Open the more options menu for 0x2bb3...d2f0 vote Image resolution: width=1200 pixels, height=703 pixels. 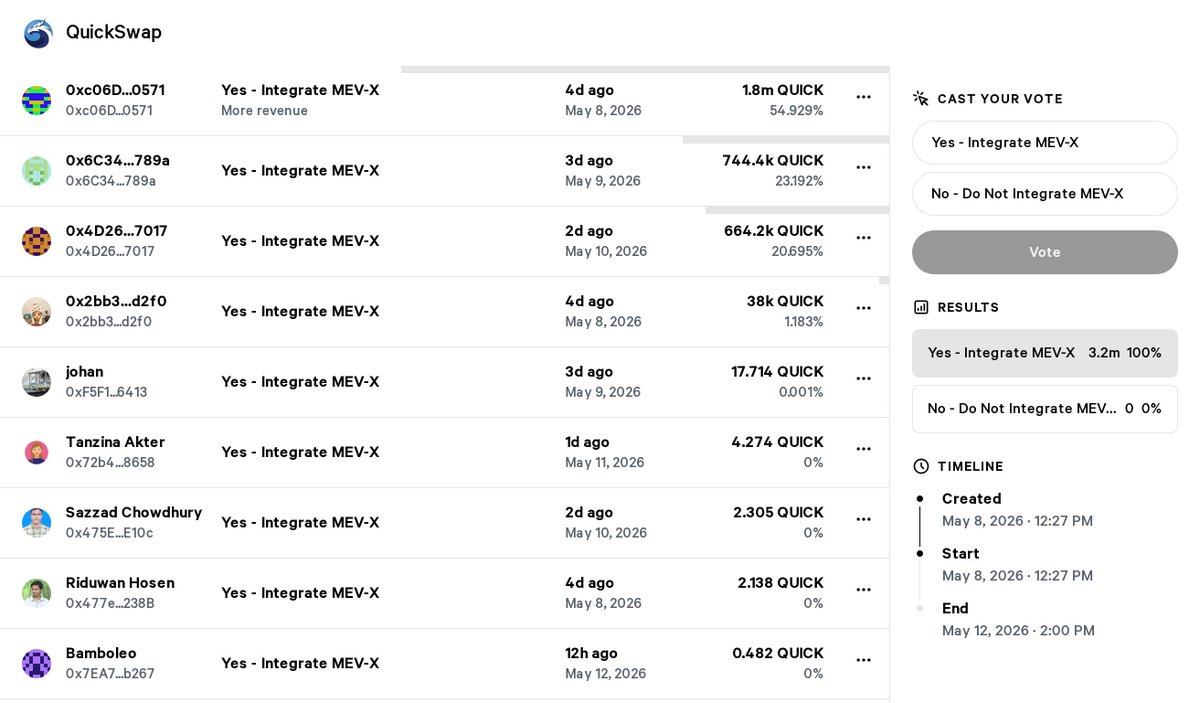(x=864, y=308)
